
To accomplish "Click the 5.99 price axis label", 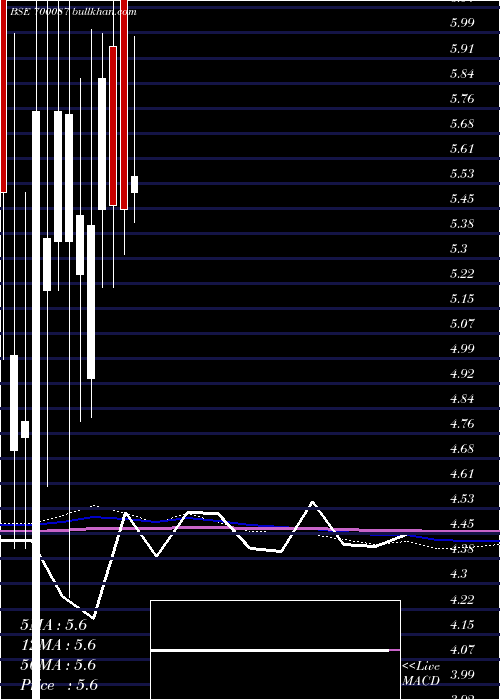I will [462, 23].
